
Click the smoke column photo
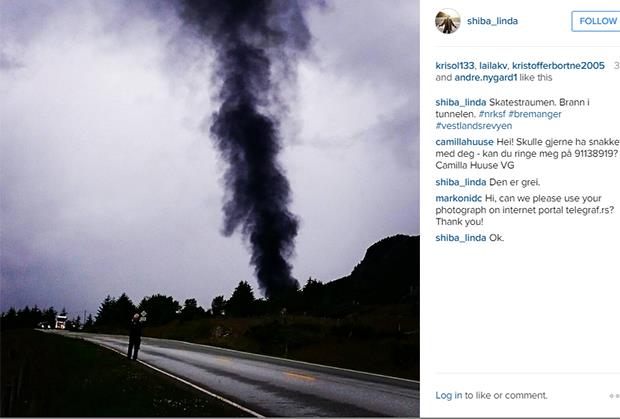pos(210,209)
